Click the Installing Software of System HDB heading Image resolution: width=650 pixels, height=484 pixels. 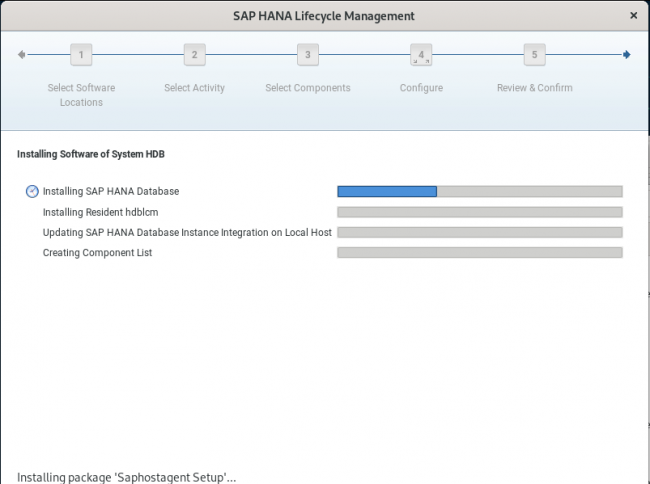click(91, 154)
